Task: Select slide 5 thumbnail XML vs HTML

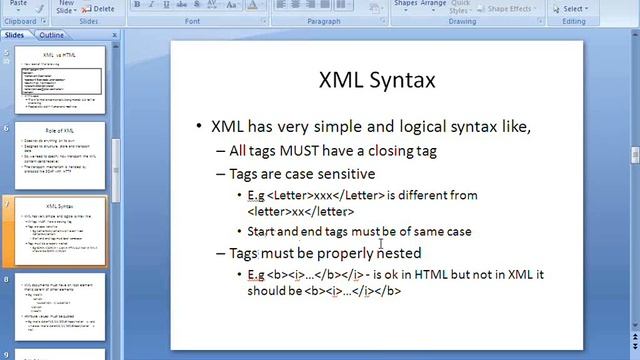Action: [60, 80]
